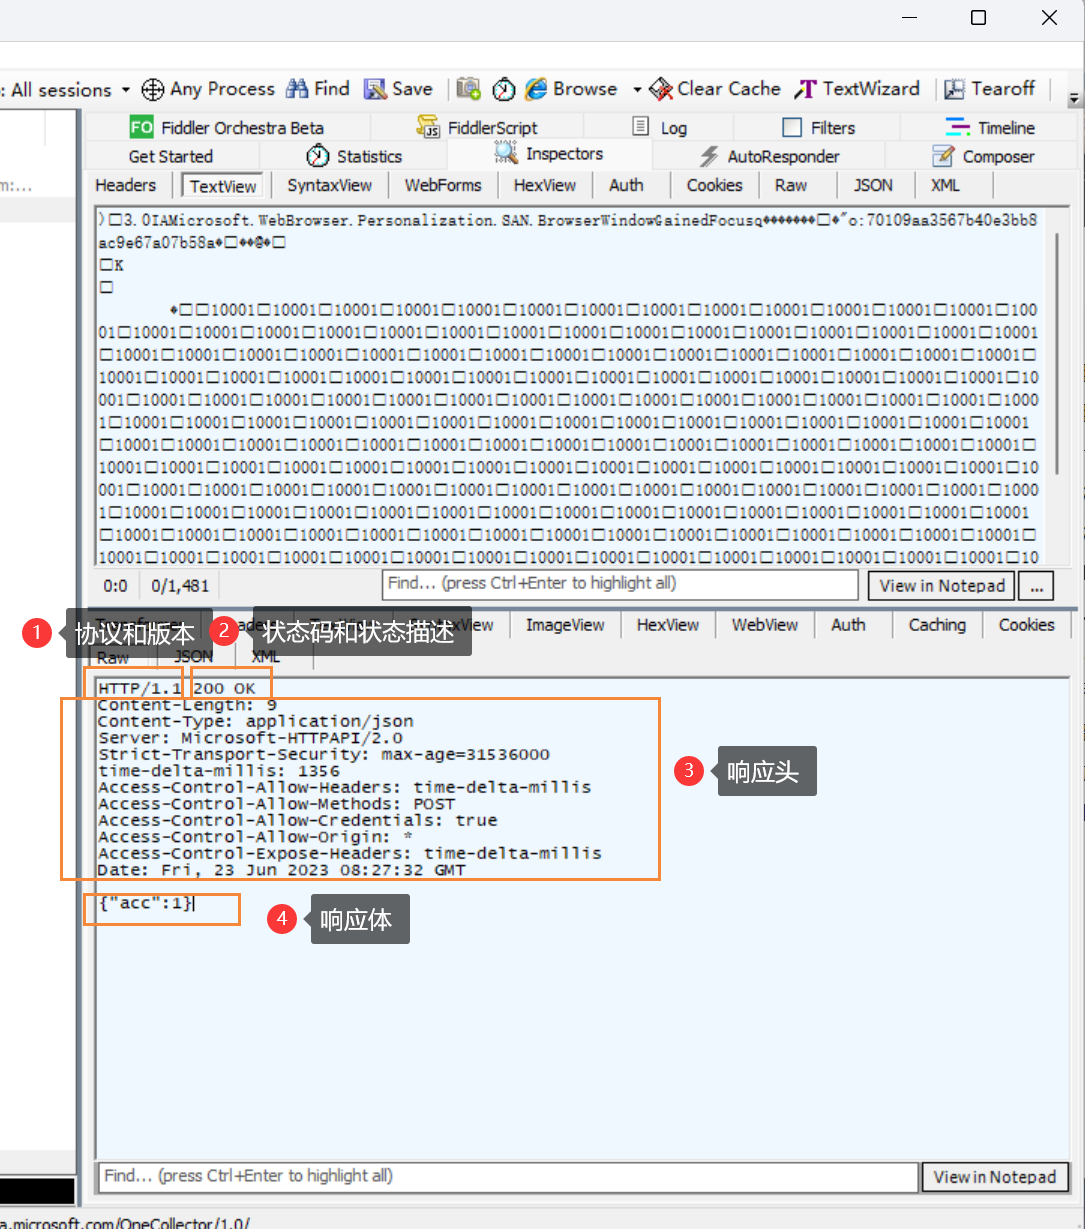Click the Tearoff toolbar icon
Image resolution: width=1085 pixels, height=1229 pixels.
click(x=955, y=89)
